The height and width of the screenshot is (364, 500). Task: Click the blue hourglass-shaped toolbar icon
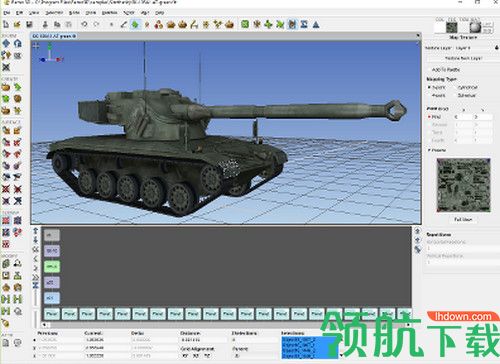coord(304,24)
